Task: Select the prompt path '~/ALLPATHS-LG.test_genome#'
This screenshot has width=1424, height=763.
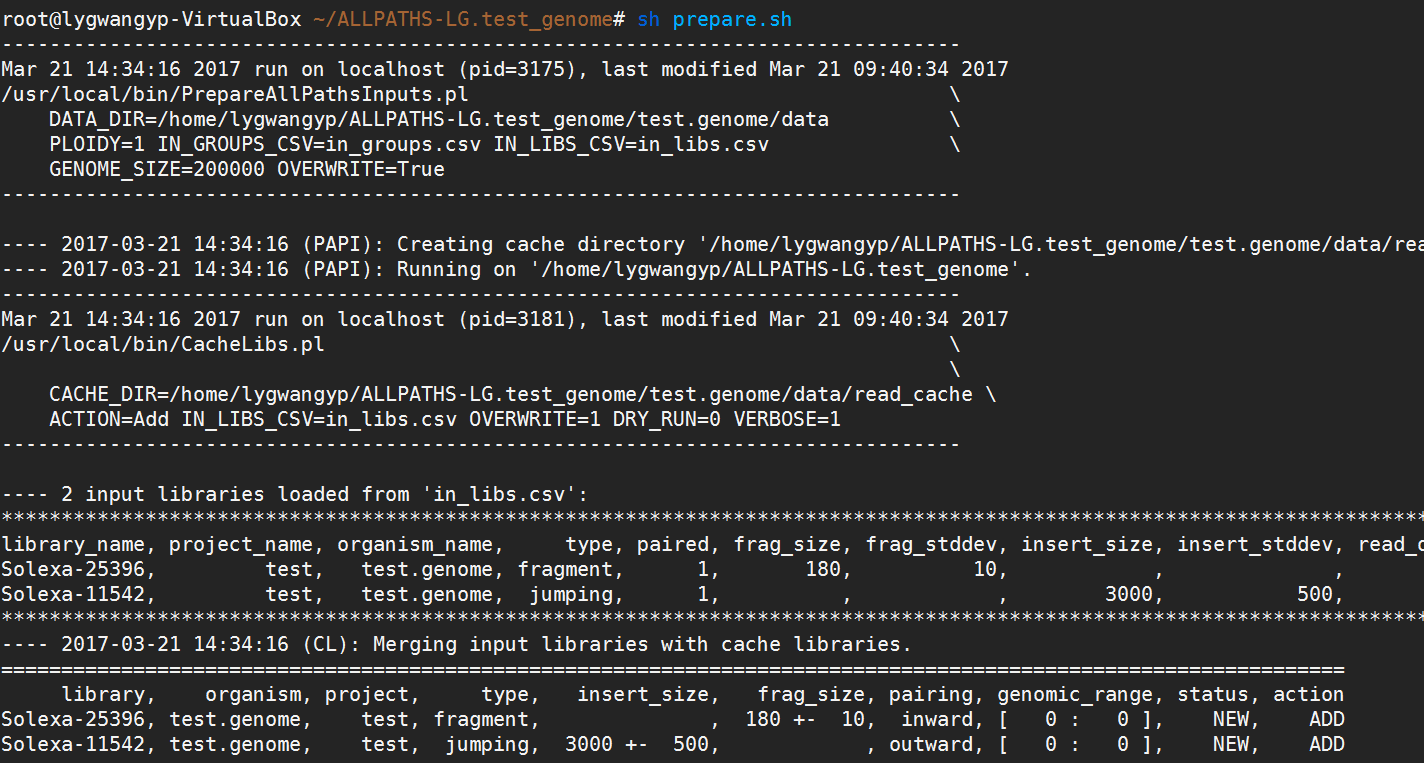Action: click(469, 20)
